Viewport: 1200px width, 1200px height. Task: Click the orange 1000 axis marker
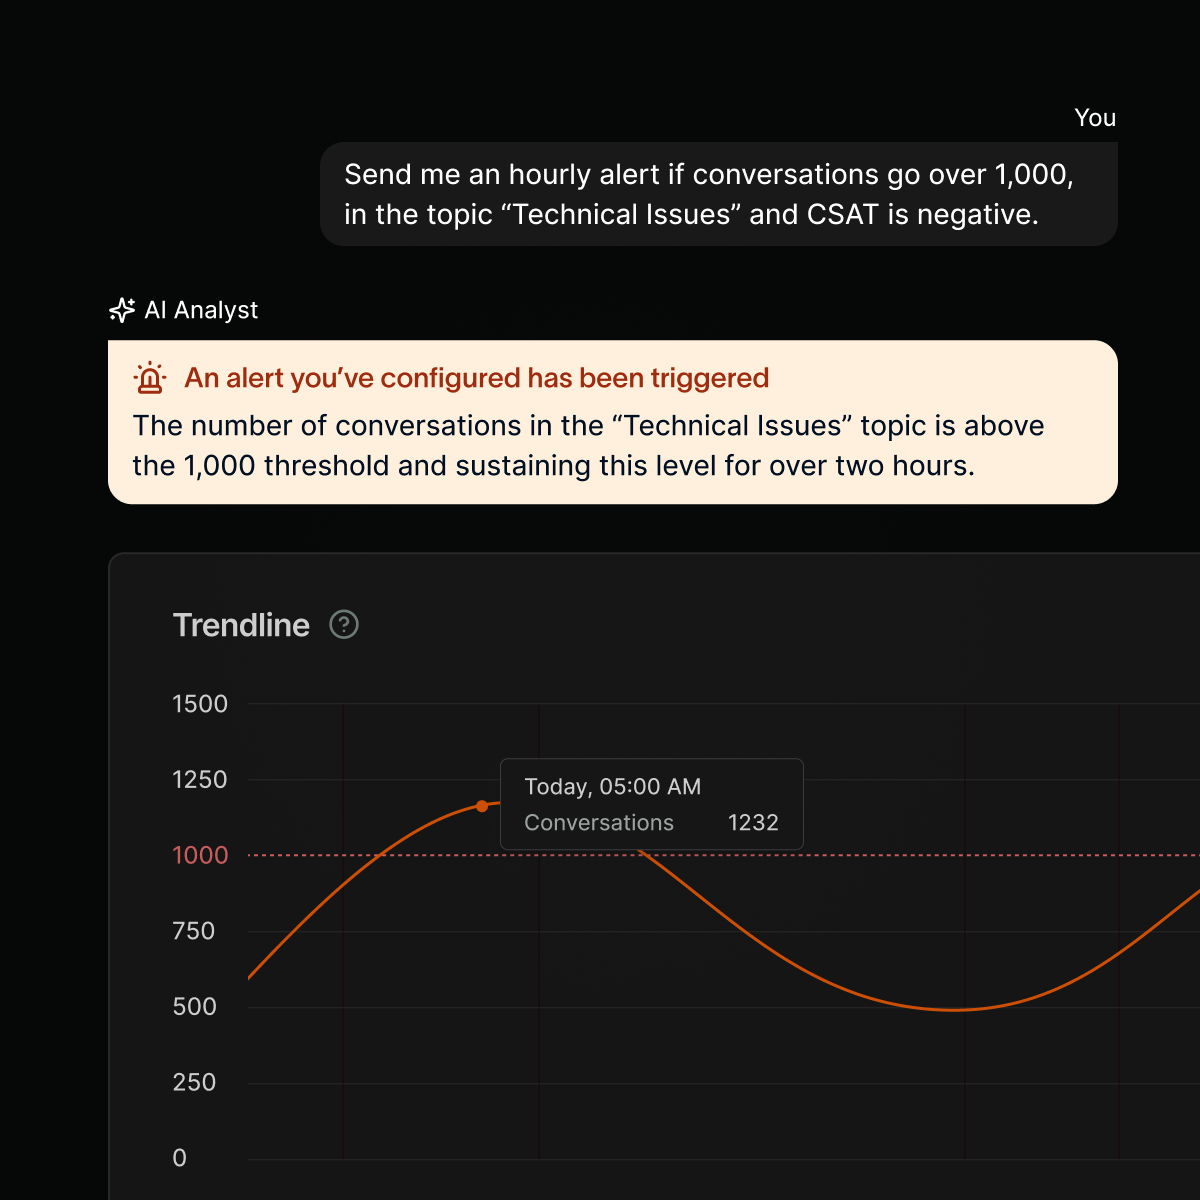pyautogui.click(x=199, y=855)
